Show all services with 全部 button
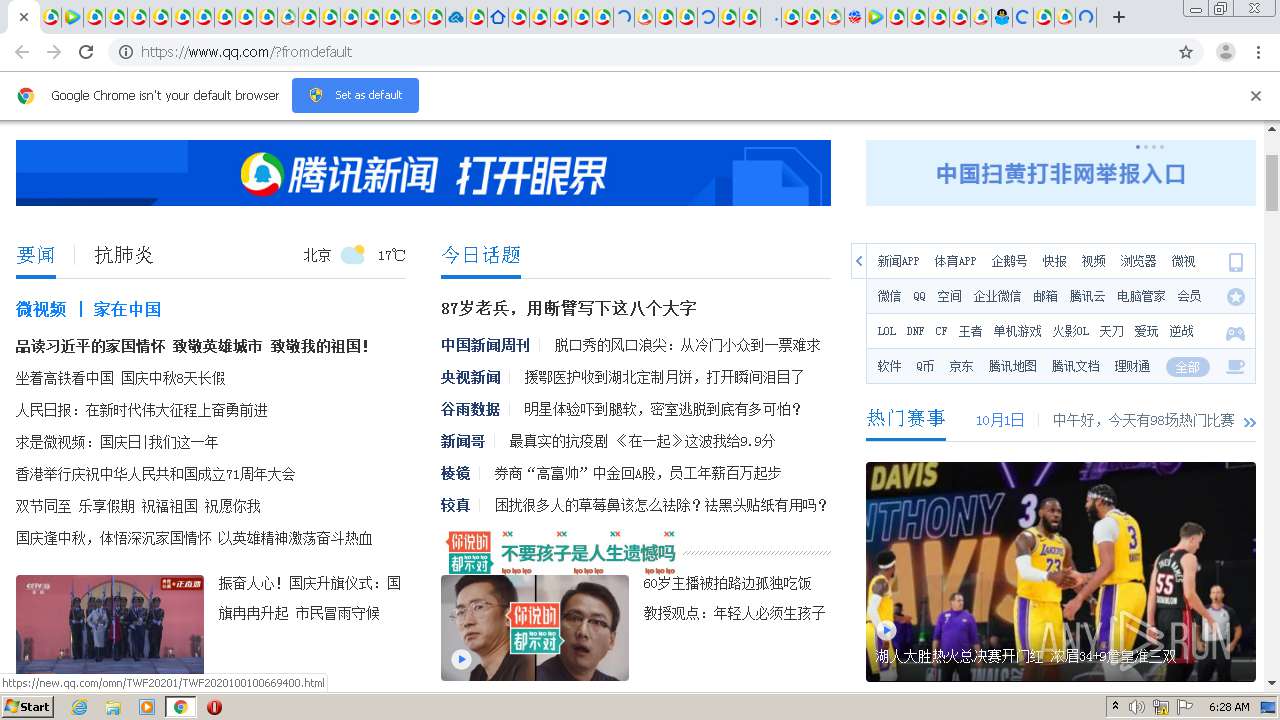 click(1187, 367)
